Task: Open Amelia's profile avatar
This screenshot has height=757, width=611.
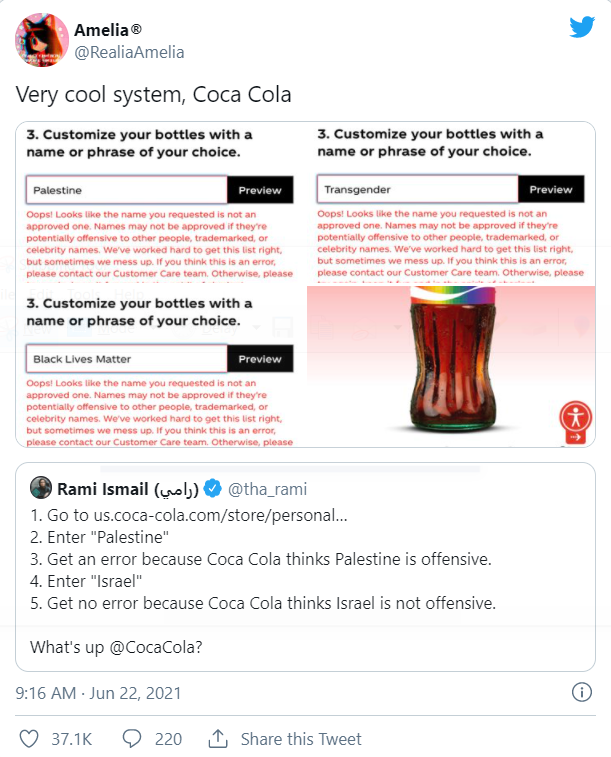Action: click(42, 40)
